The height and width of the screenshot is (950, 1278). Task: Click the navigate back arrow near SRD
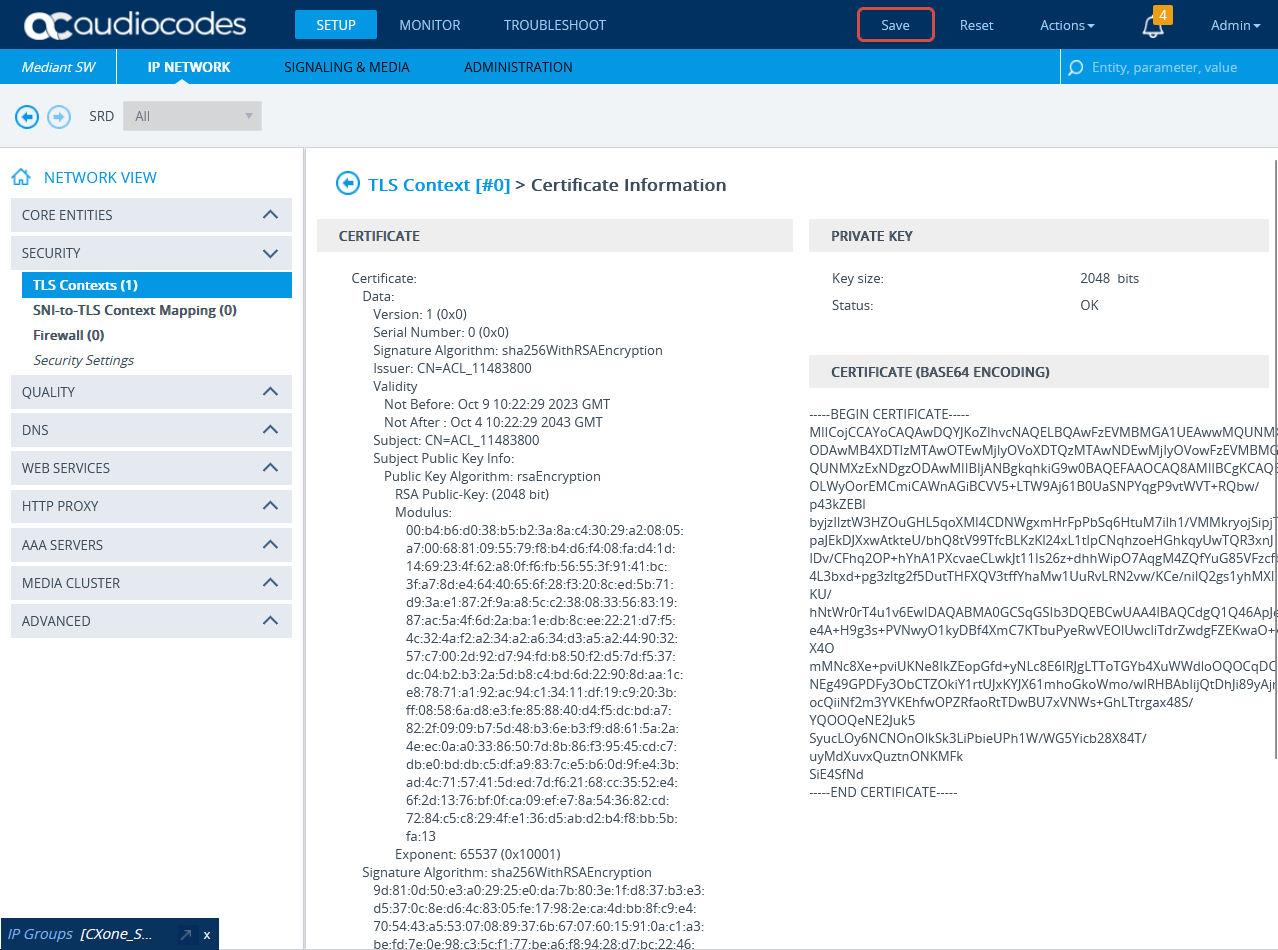pos(27,117)
